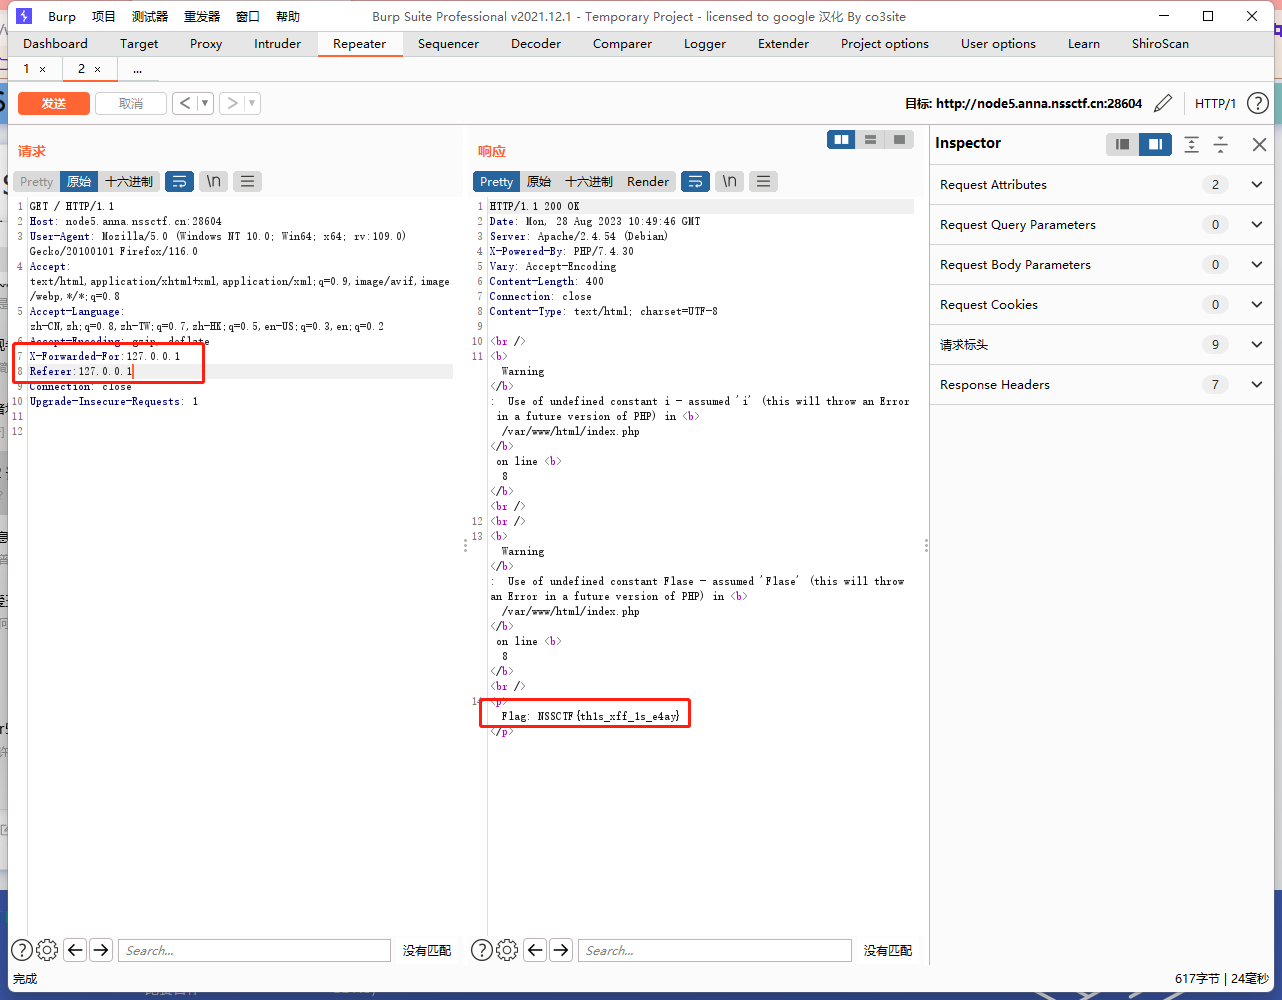Screen dimensions: 1282x1000
Task: Switch response view to 原始 raw
Action: [x=539, y=181]
